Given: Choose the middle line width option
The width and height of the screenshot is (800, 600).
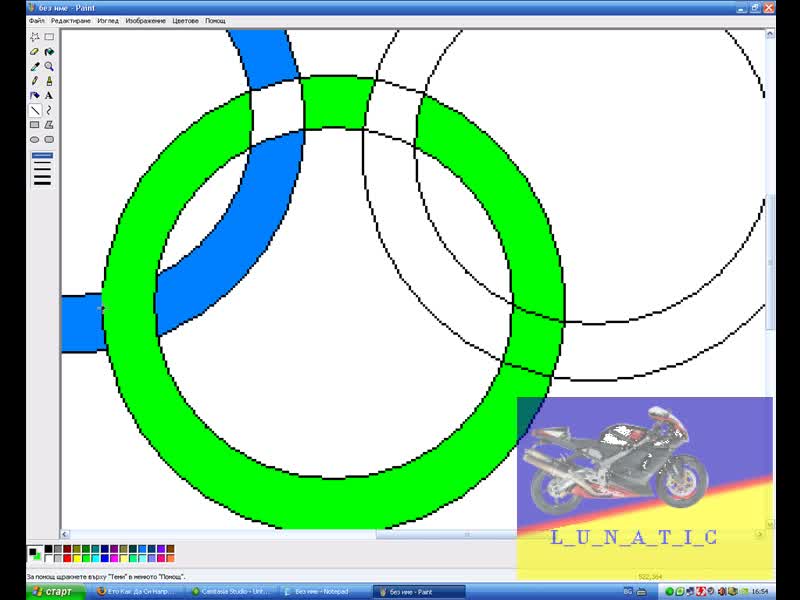Looking at the screenshot, I should point(42,169).
